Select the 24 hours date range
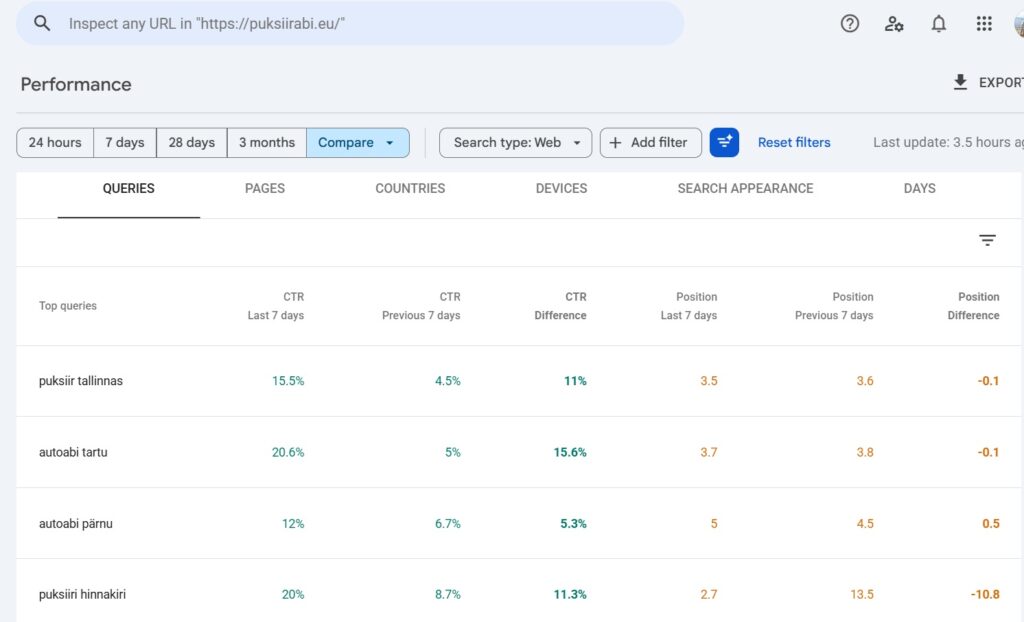 (x=55, y=142)
